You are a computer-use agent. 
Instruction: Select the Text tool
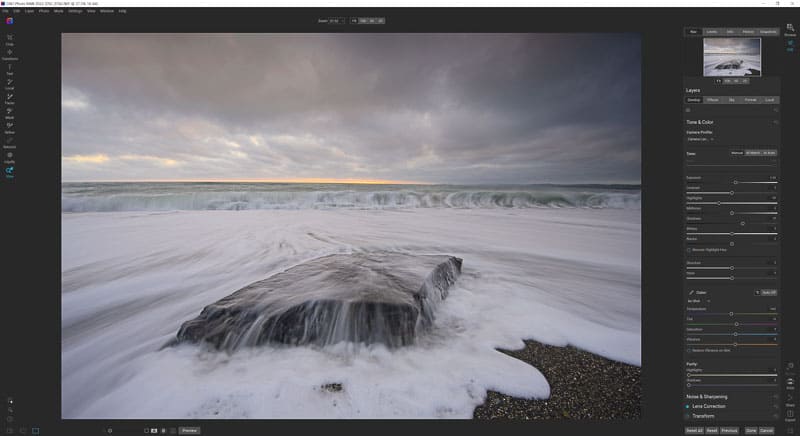pos(10,69)
